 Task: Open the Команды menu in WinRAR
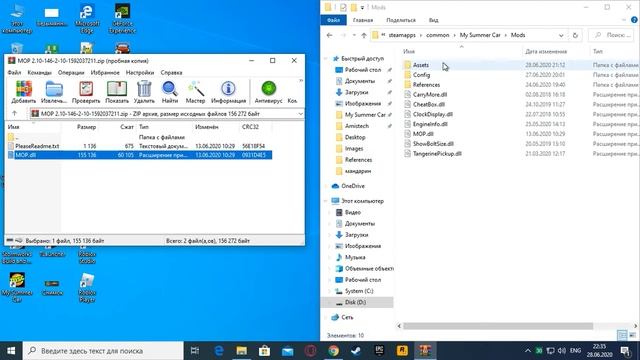39,72
